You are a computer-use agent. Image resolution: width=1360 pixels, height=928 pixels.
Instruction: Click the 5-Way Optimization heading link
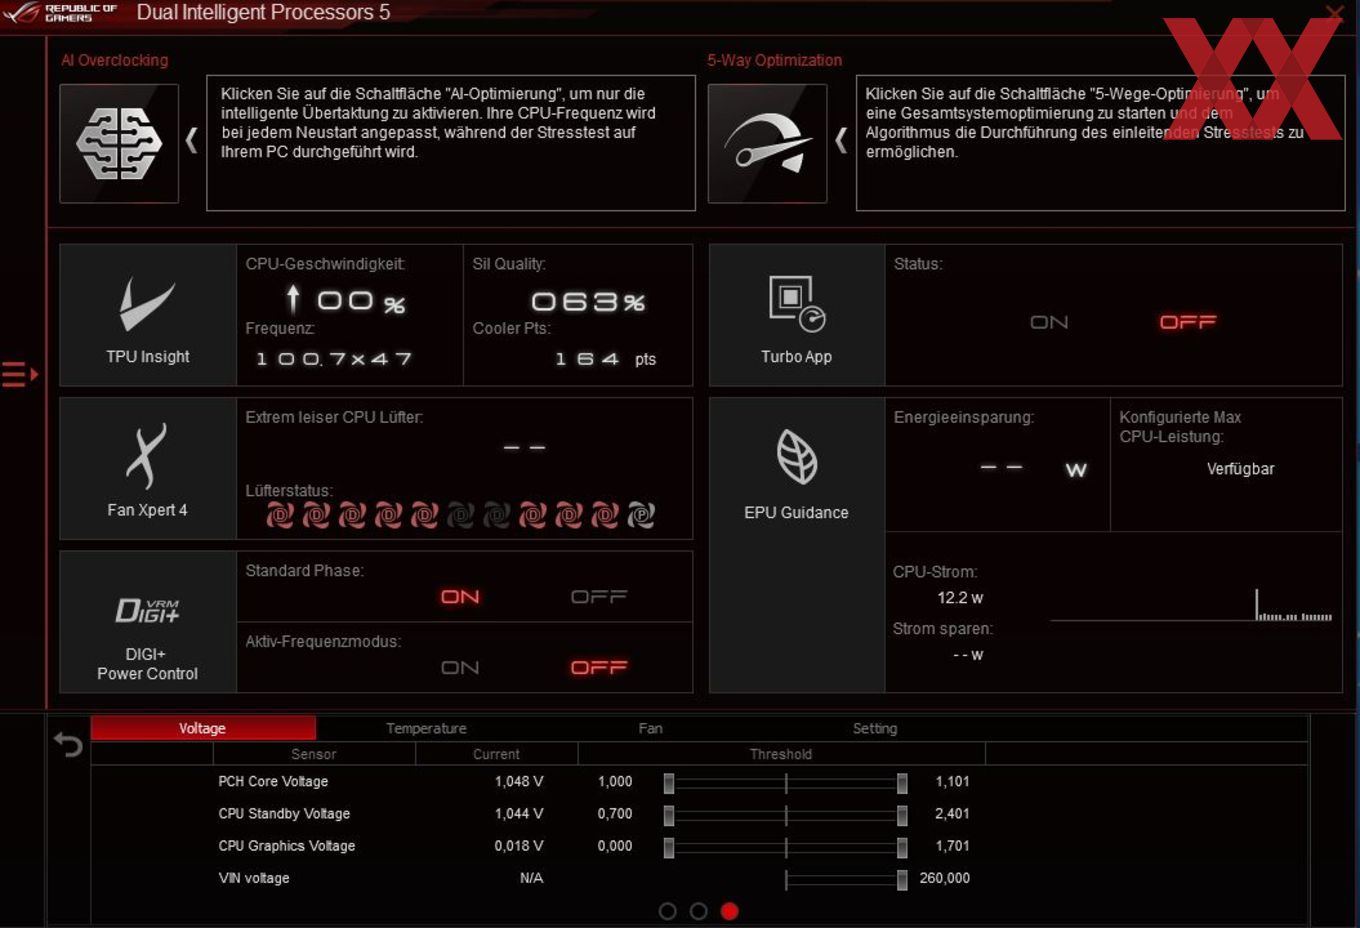[x=775, y=60]
